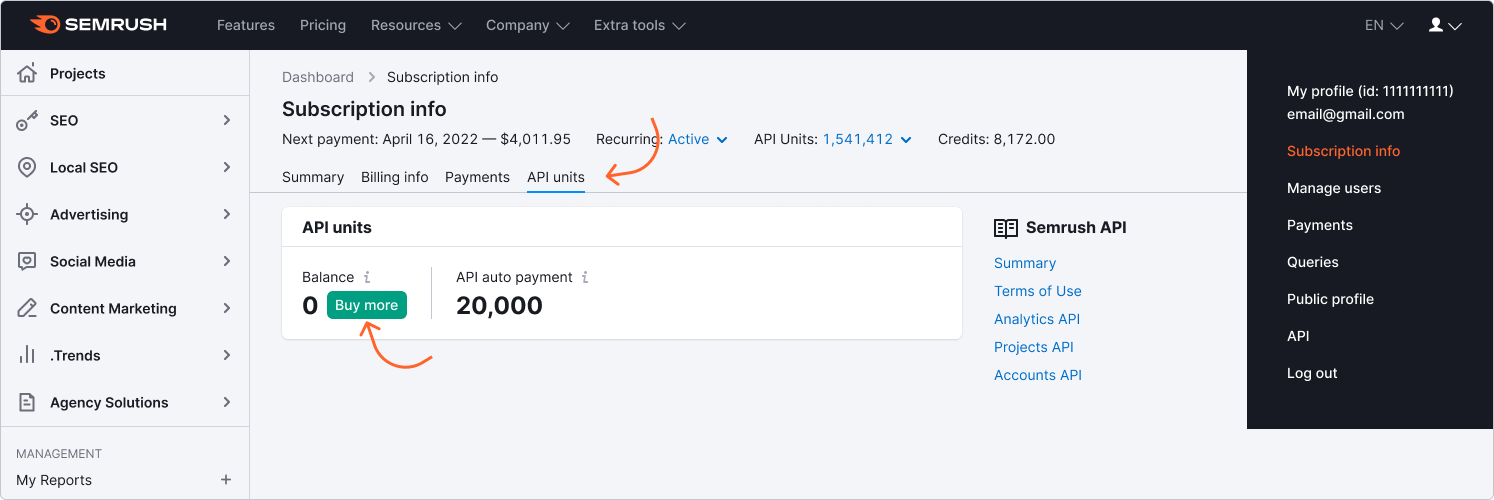Click My profile (id: 1111111111)
This screenshot has width=1494, height=500.
coord(1370,91)
